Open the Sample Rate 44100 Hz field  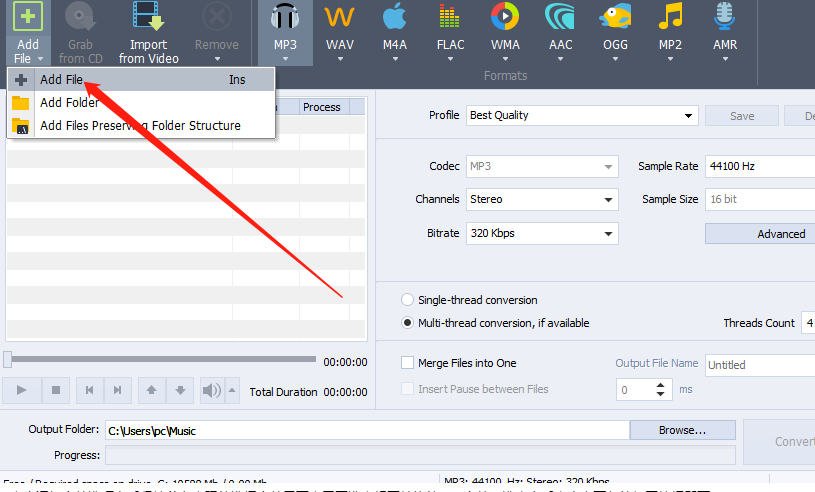pos(760,166)
